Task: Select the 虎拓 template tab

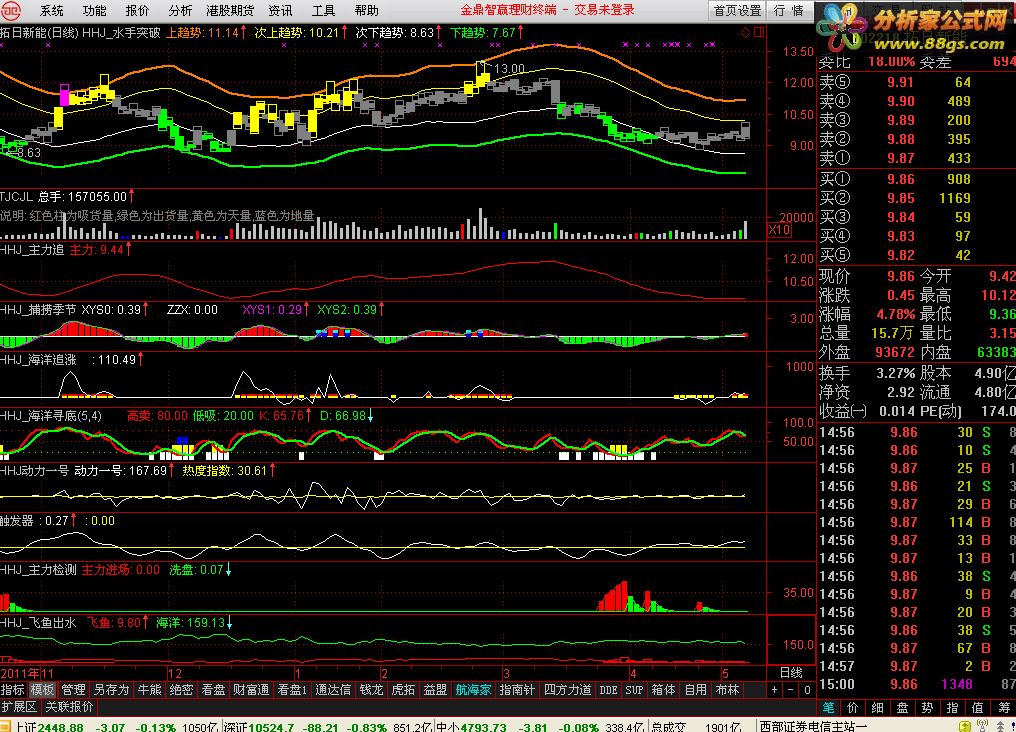Action: 403,690
